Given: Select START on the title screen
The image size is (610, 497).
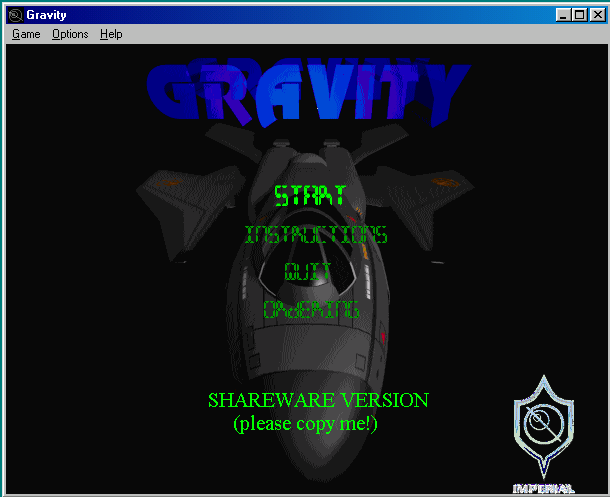Looking at the screenshot, I should point(310,195).
